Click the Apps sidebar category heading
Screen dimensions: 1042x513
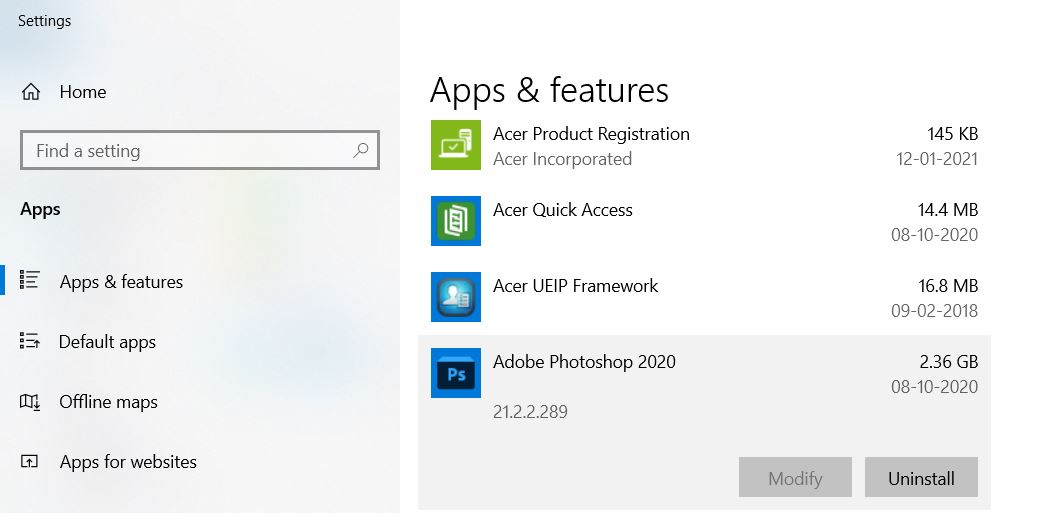tap(41, 210)
